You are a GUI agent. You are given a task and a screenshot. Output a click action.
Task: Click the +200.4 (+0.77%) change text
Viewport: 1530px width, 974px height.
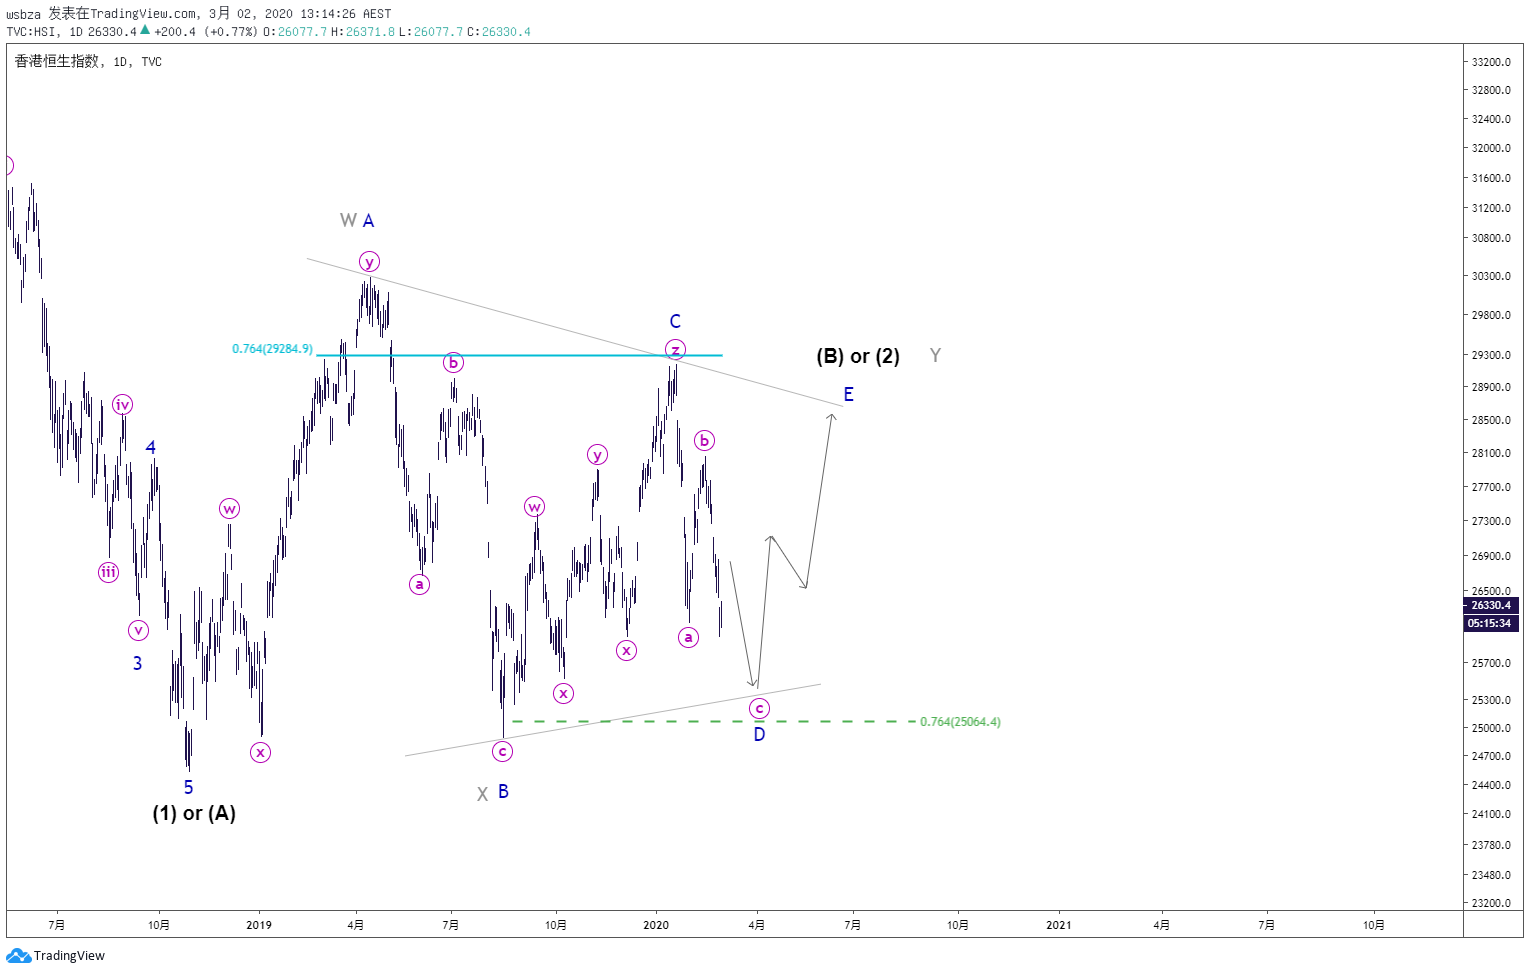point(206,32)
